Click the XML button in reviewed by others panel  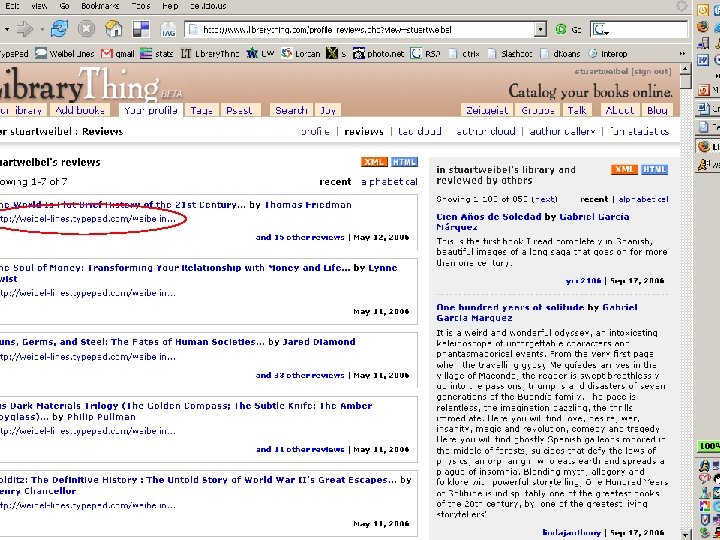click(x=624, y=169)
